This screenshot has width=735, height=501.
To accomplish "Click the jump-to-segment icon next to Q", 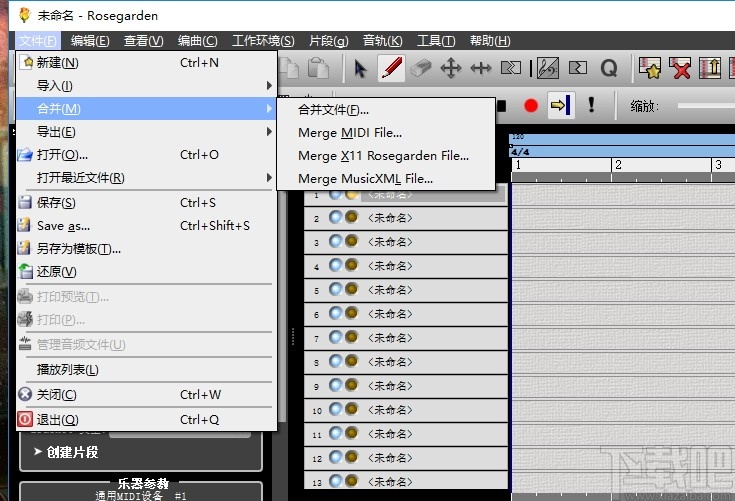I will click(x=578, y=68).
